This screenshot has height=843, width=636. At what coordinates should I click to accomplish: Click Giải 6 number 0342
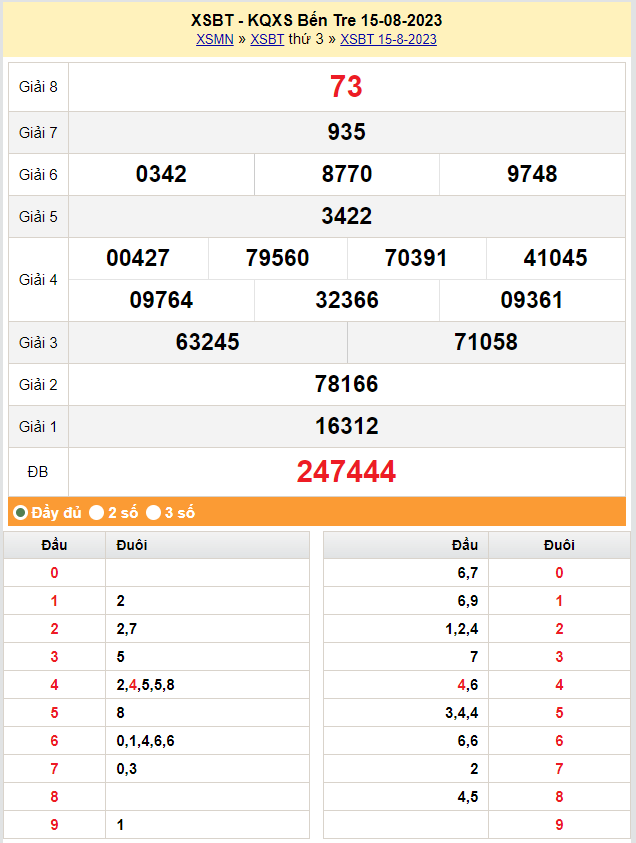pos(161,174)
